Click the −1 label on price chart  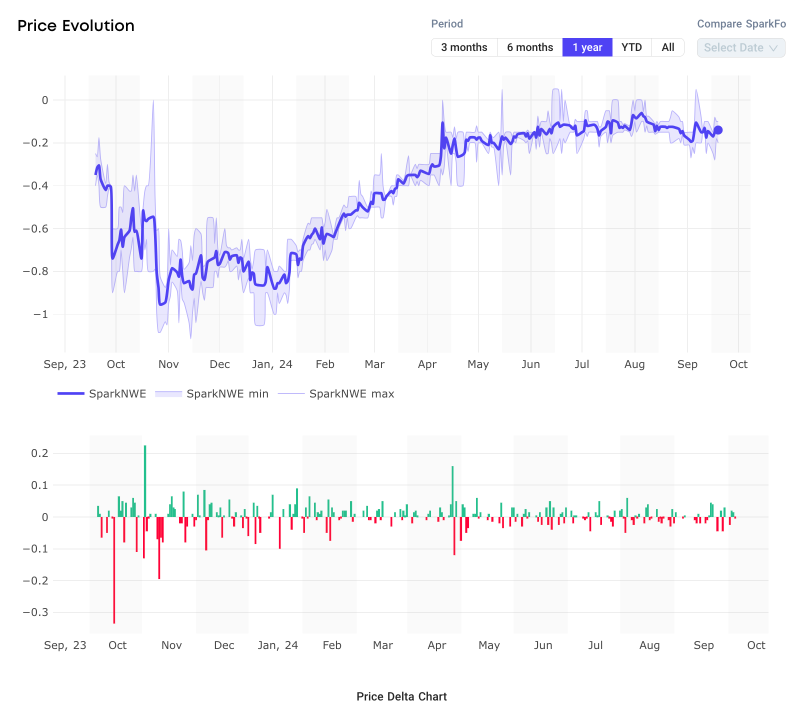pos(41,314)
